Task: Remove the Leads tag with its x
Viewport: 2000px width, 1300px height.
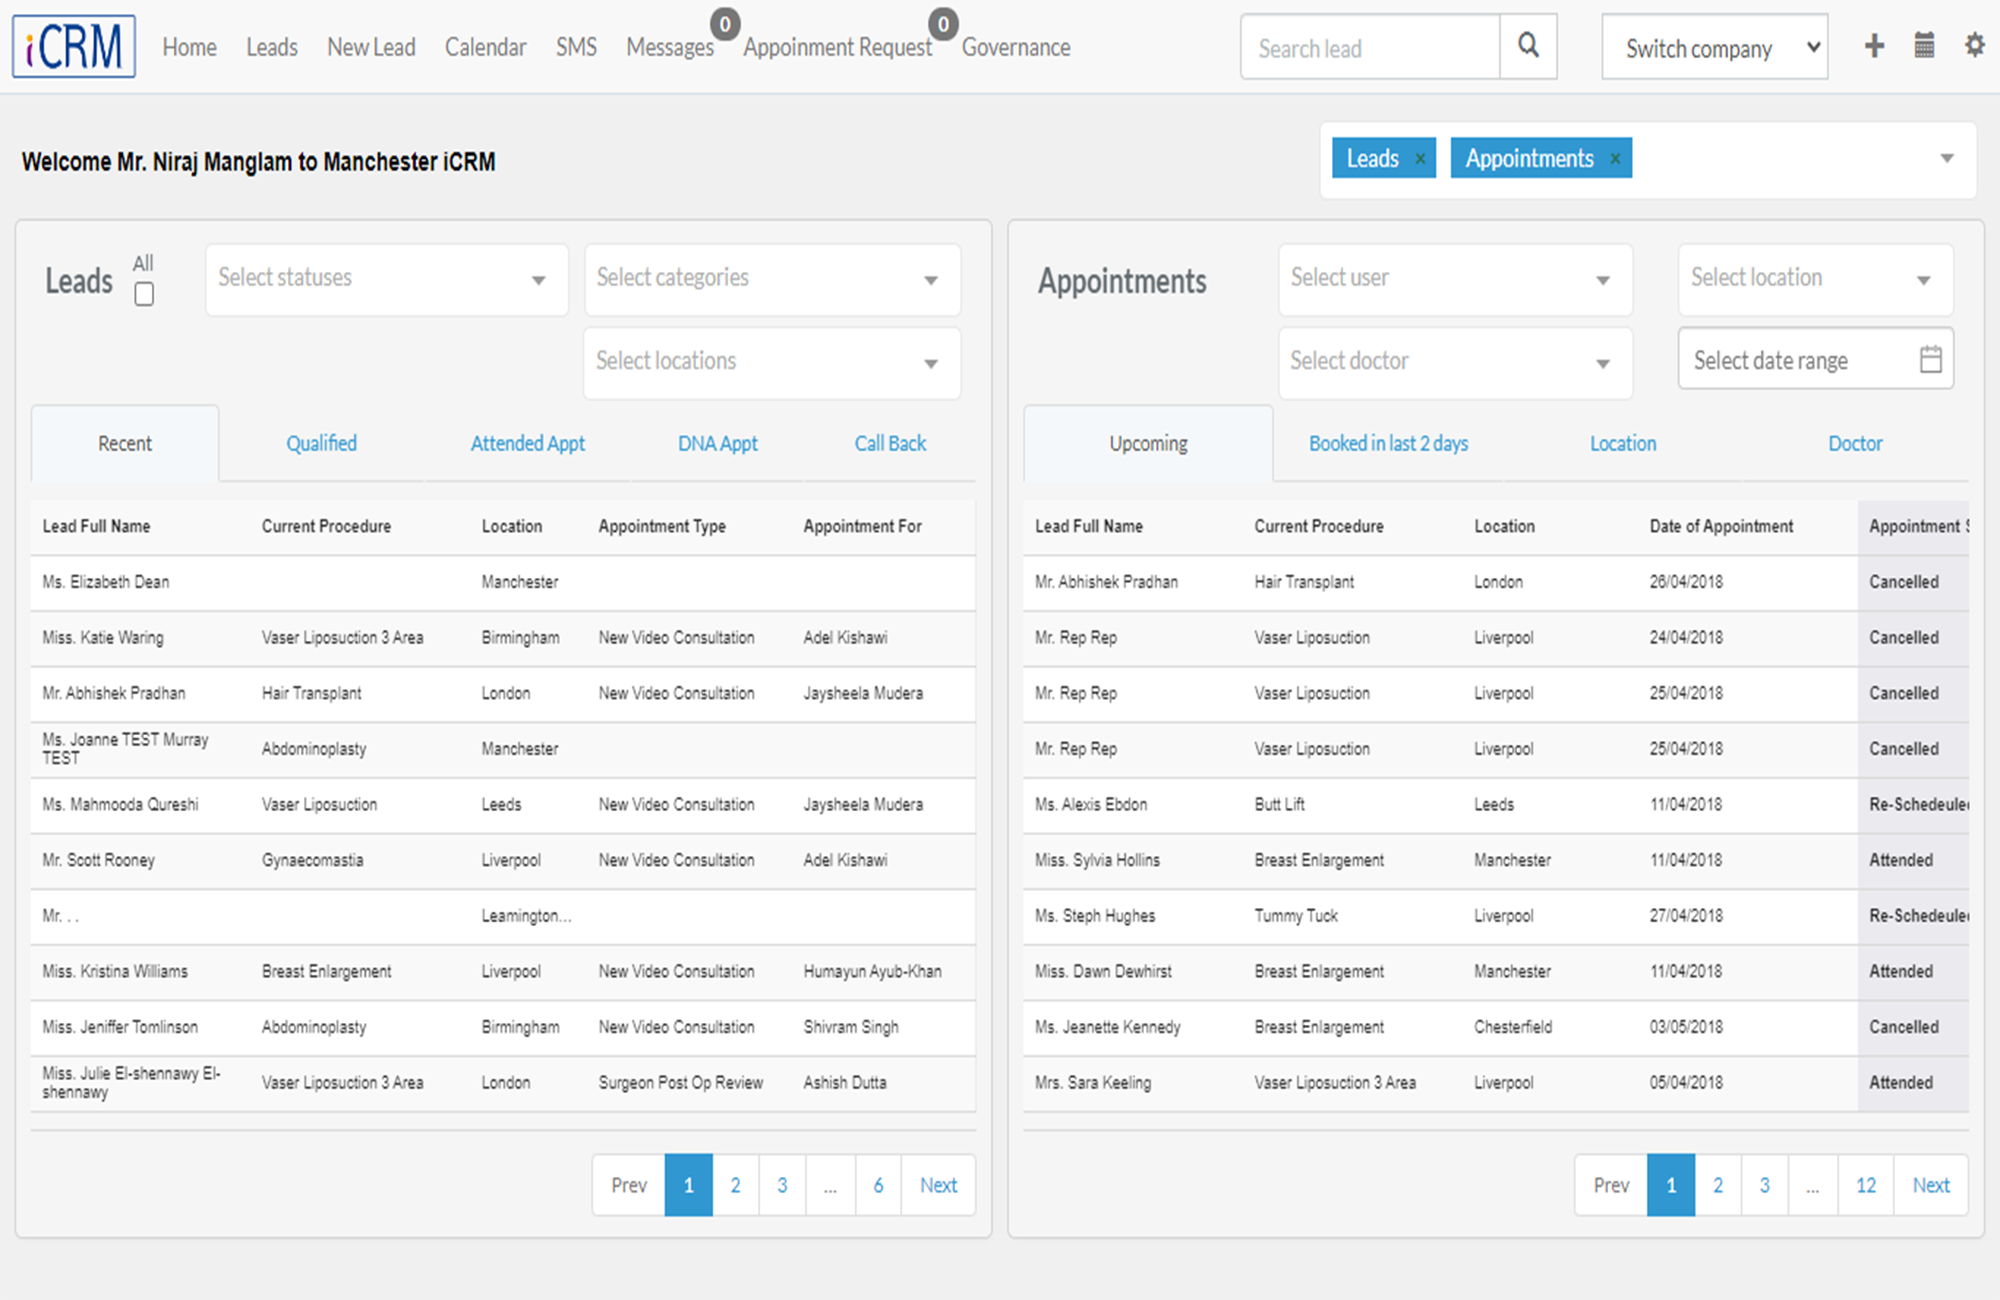Action: (1420, 159)
